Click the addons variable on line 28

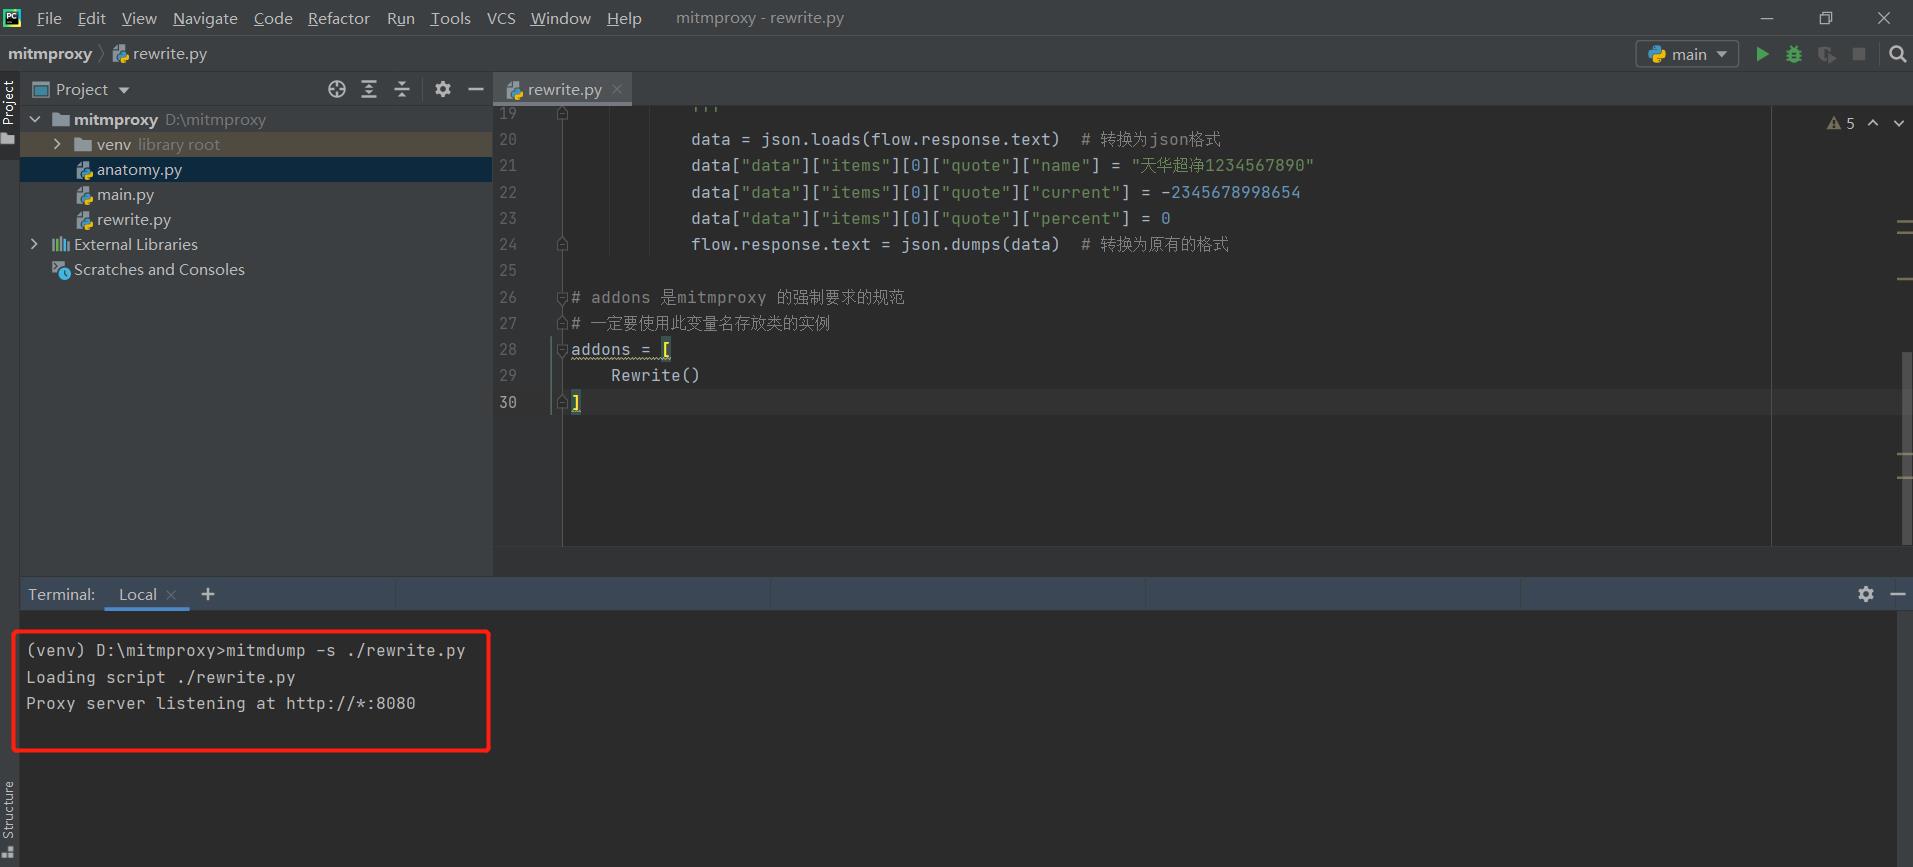(600, 349)
